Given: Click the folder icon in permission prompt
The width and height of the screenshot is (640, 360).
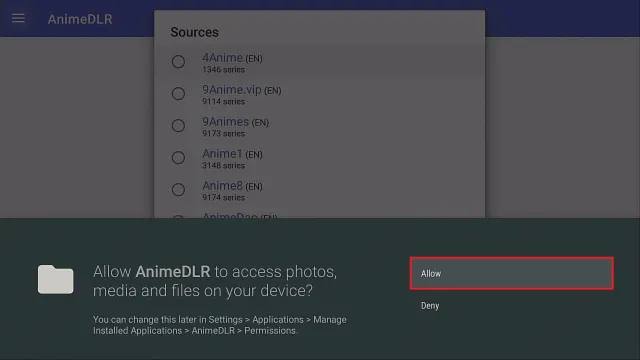Looking at the screenshot, I should (56, 280).
